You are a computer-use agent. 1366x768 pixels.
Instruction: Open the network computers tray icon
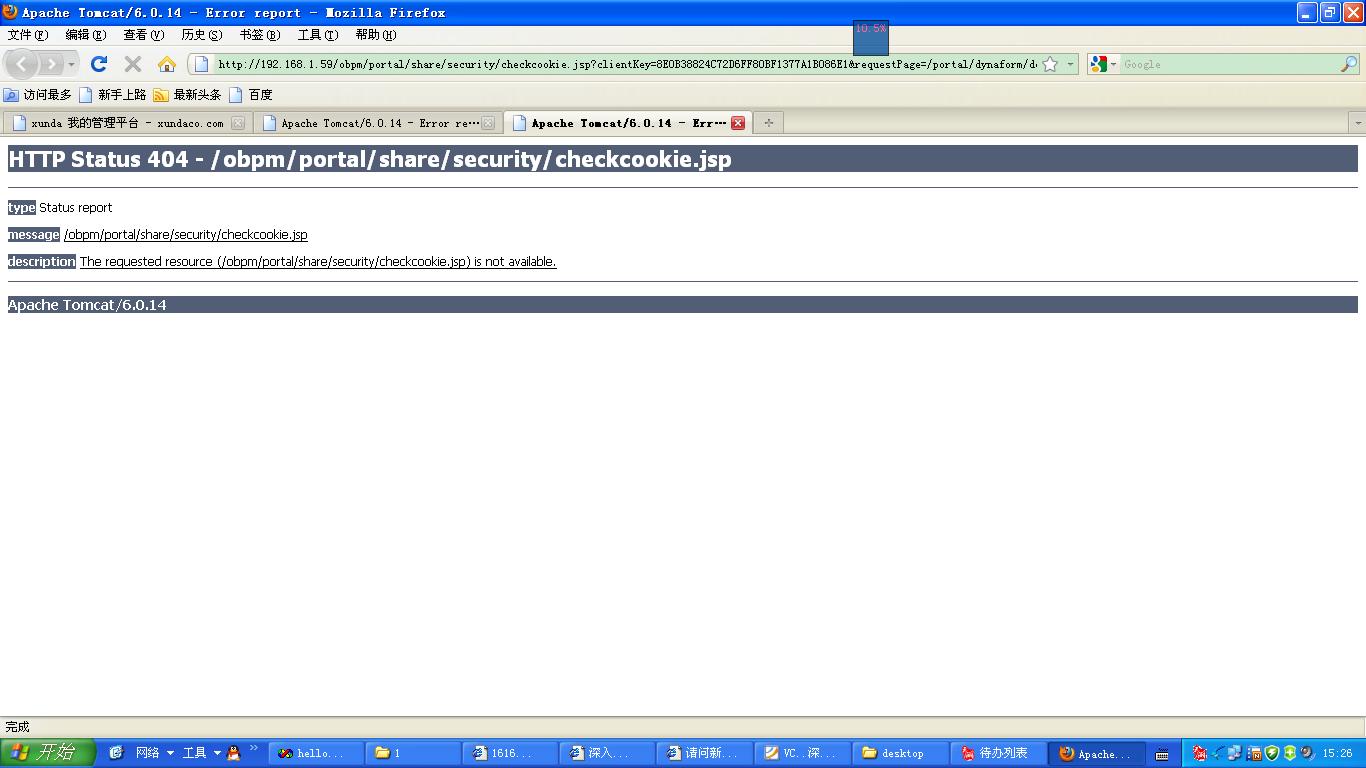(x=1235, y=753)
